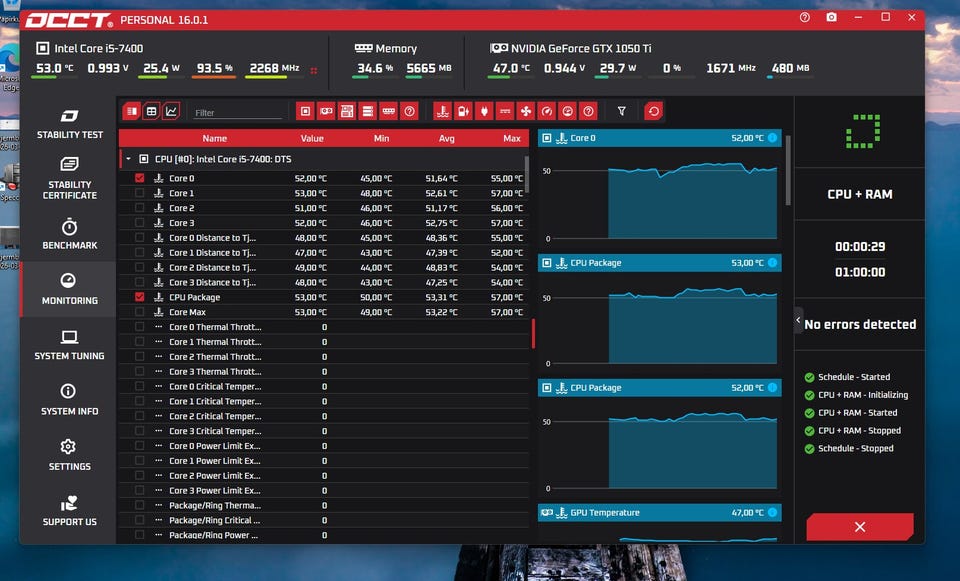The height and width of the screenshot is (581, 960).
Task: Click the power plug sensor filter icon
Action: (x=484, y=111)
